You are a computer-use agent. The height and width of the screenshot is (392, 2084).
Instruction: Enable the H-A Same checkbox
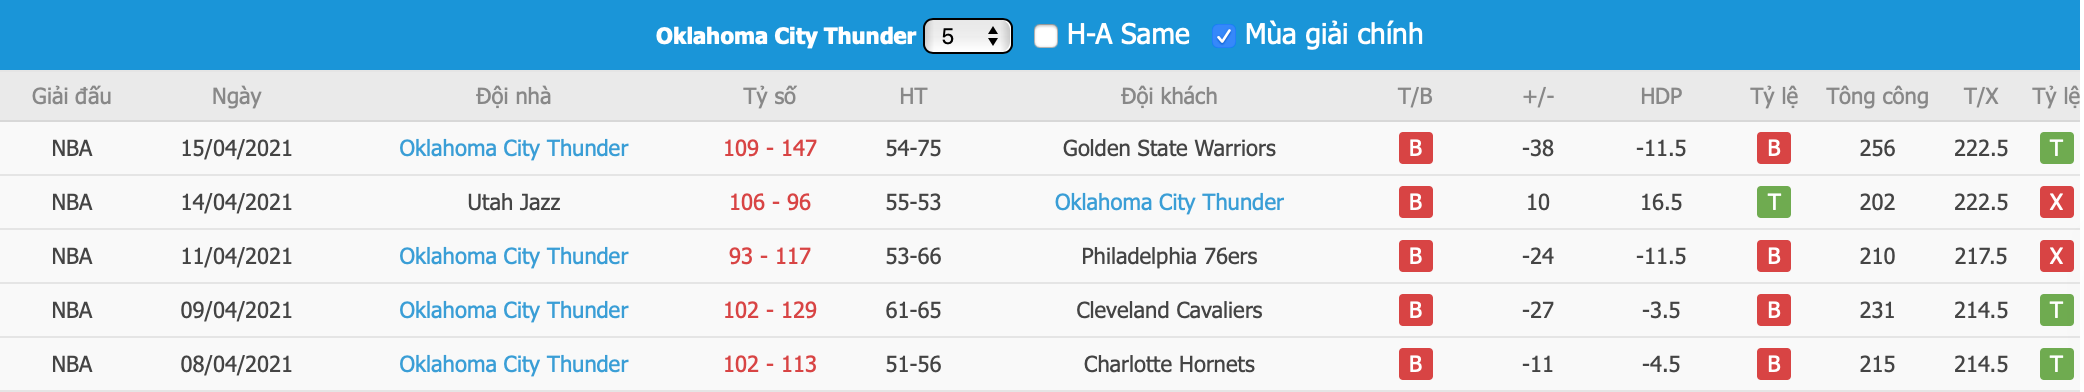coord(1046,36)
